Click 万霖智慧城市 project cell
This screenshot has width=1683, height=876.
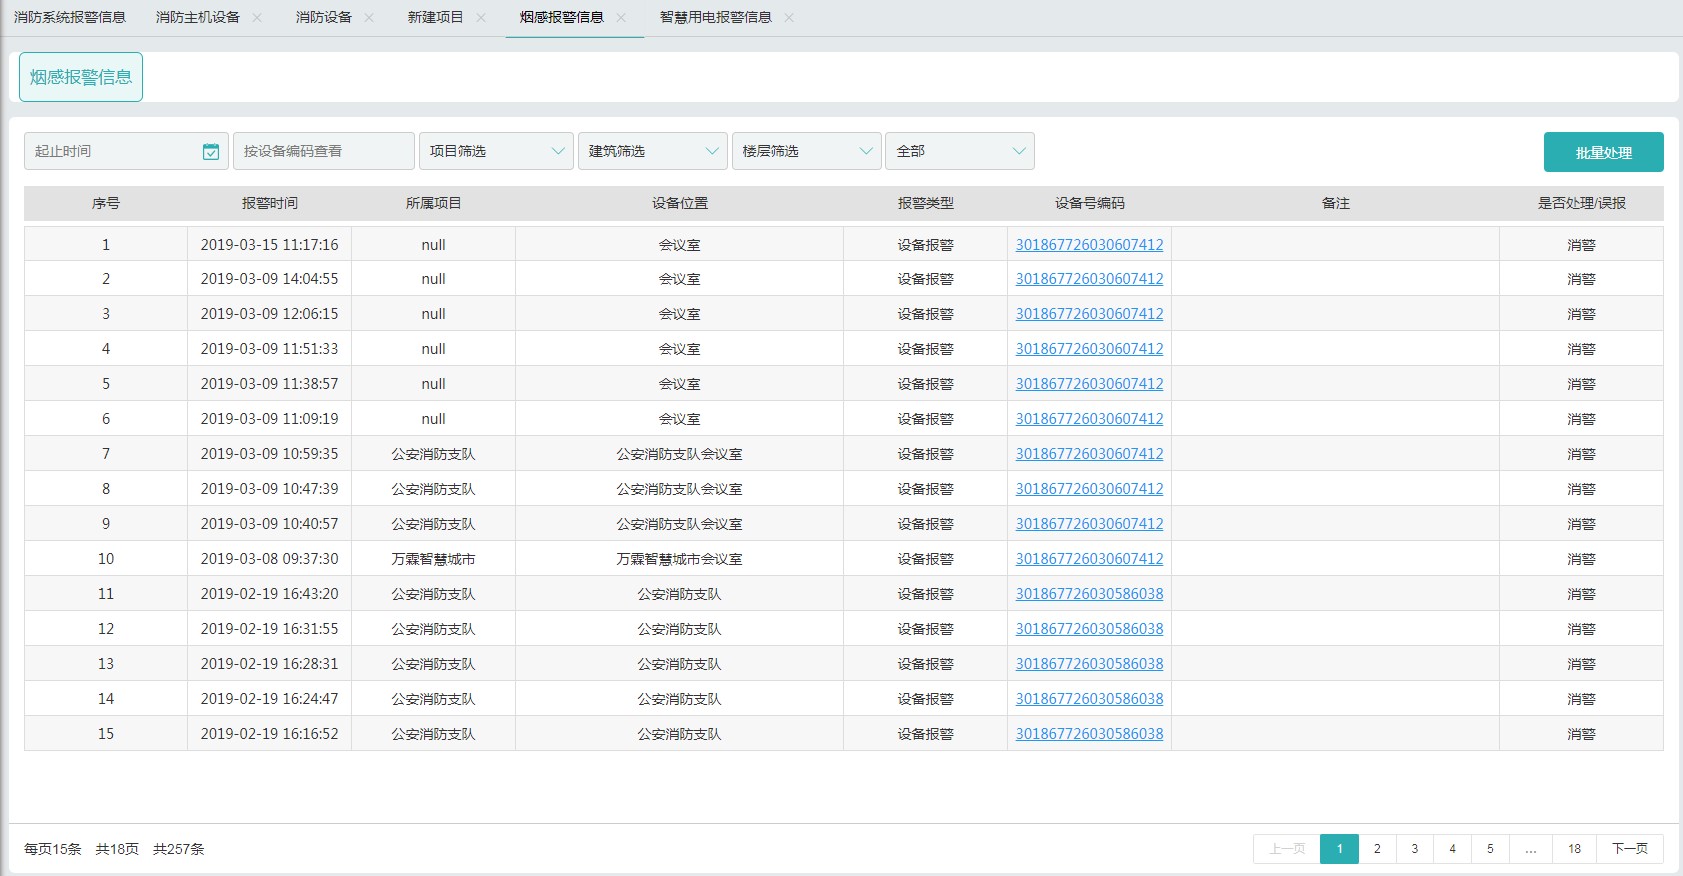click(433, 559)
